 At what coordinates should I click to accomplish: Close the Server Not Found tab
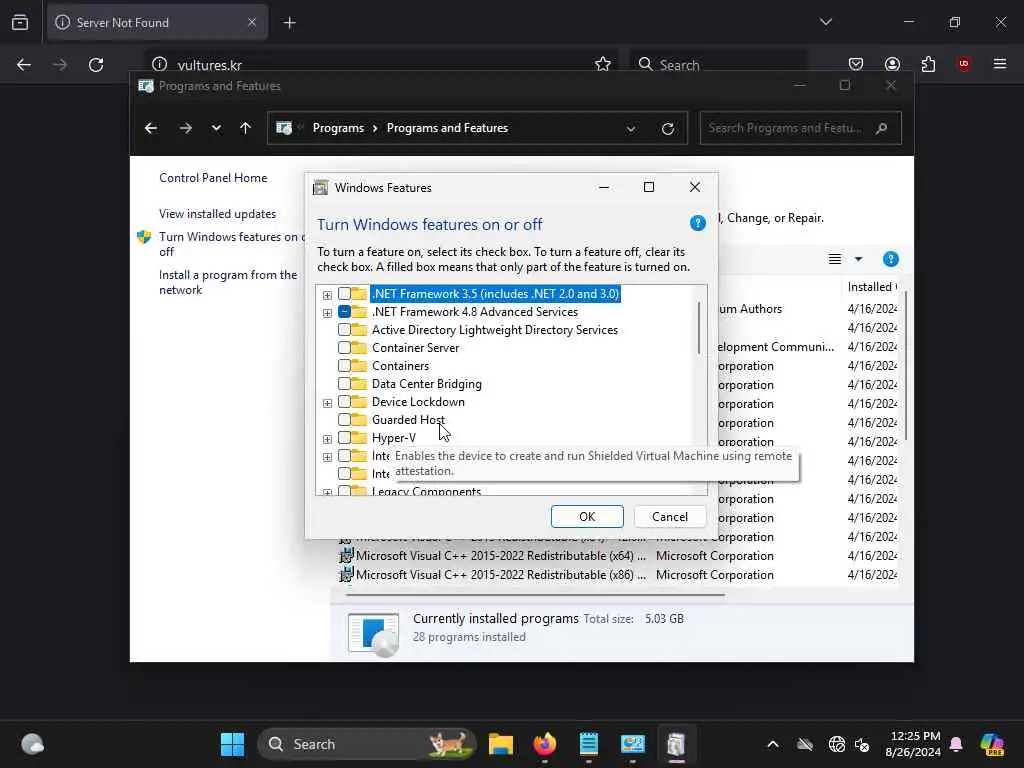click(x=252, y=22)
